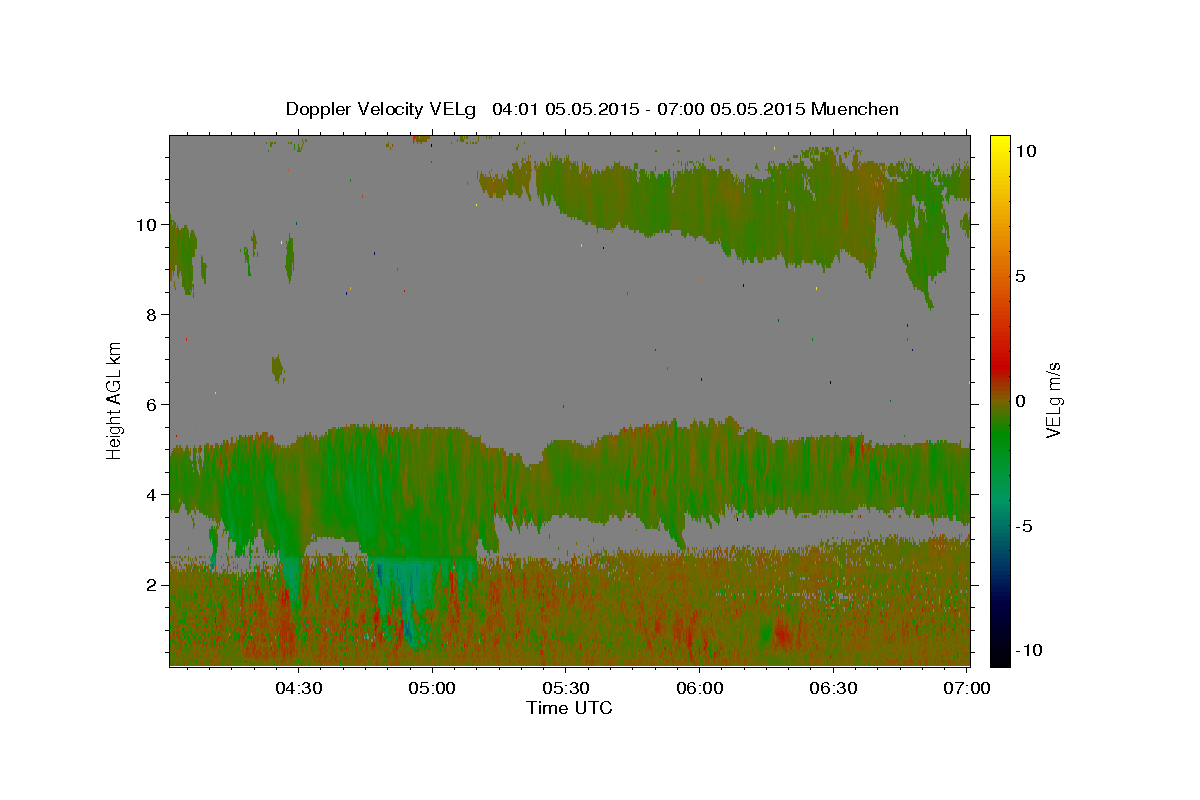The width and height of the screenshot is (1200, 800).
Task: Click the 'VELg m/s' colorbar title
Action: tap(1054, 400)
